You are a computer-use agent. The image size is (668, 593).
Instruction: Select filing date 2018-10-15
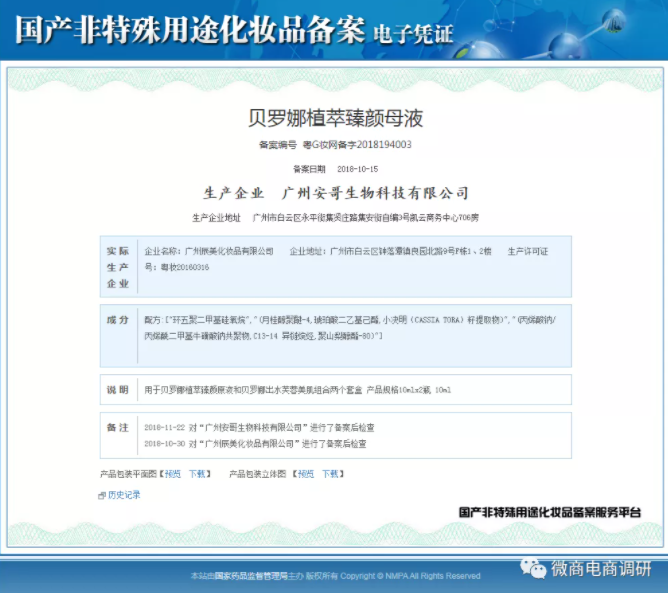357,169
